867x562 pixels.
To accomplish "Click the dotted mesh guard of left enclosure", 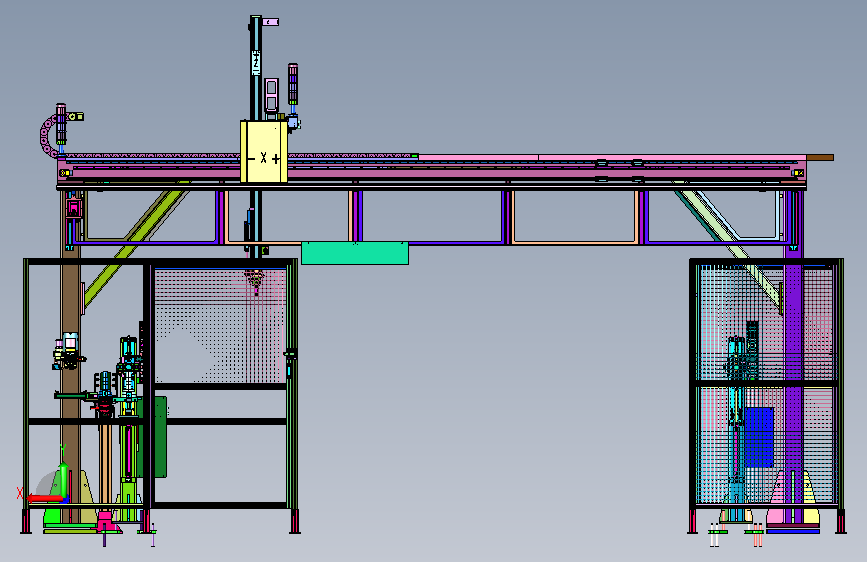I will point(220,325).
